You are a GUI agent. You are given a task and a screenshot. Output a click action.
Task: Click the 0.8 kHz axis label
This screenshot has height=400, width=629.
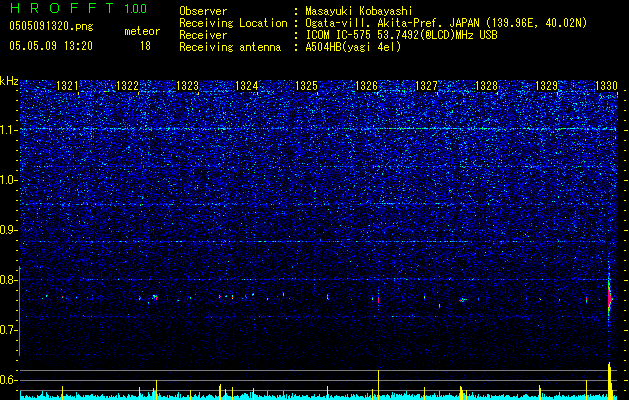pos(9,280)
